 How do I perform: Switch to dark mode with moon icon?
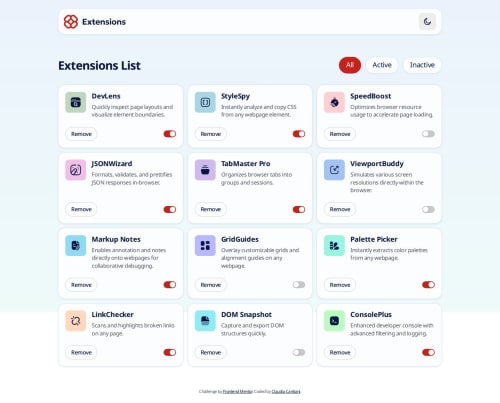tap(427, 22)
